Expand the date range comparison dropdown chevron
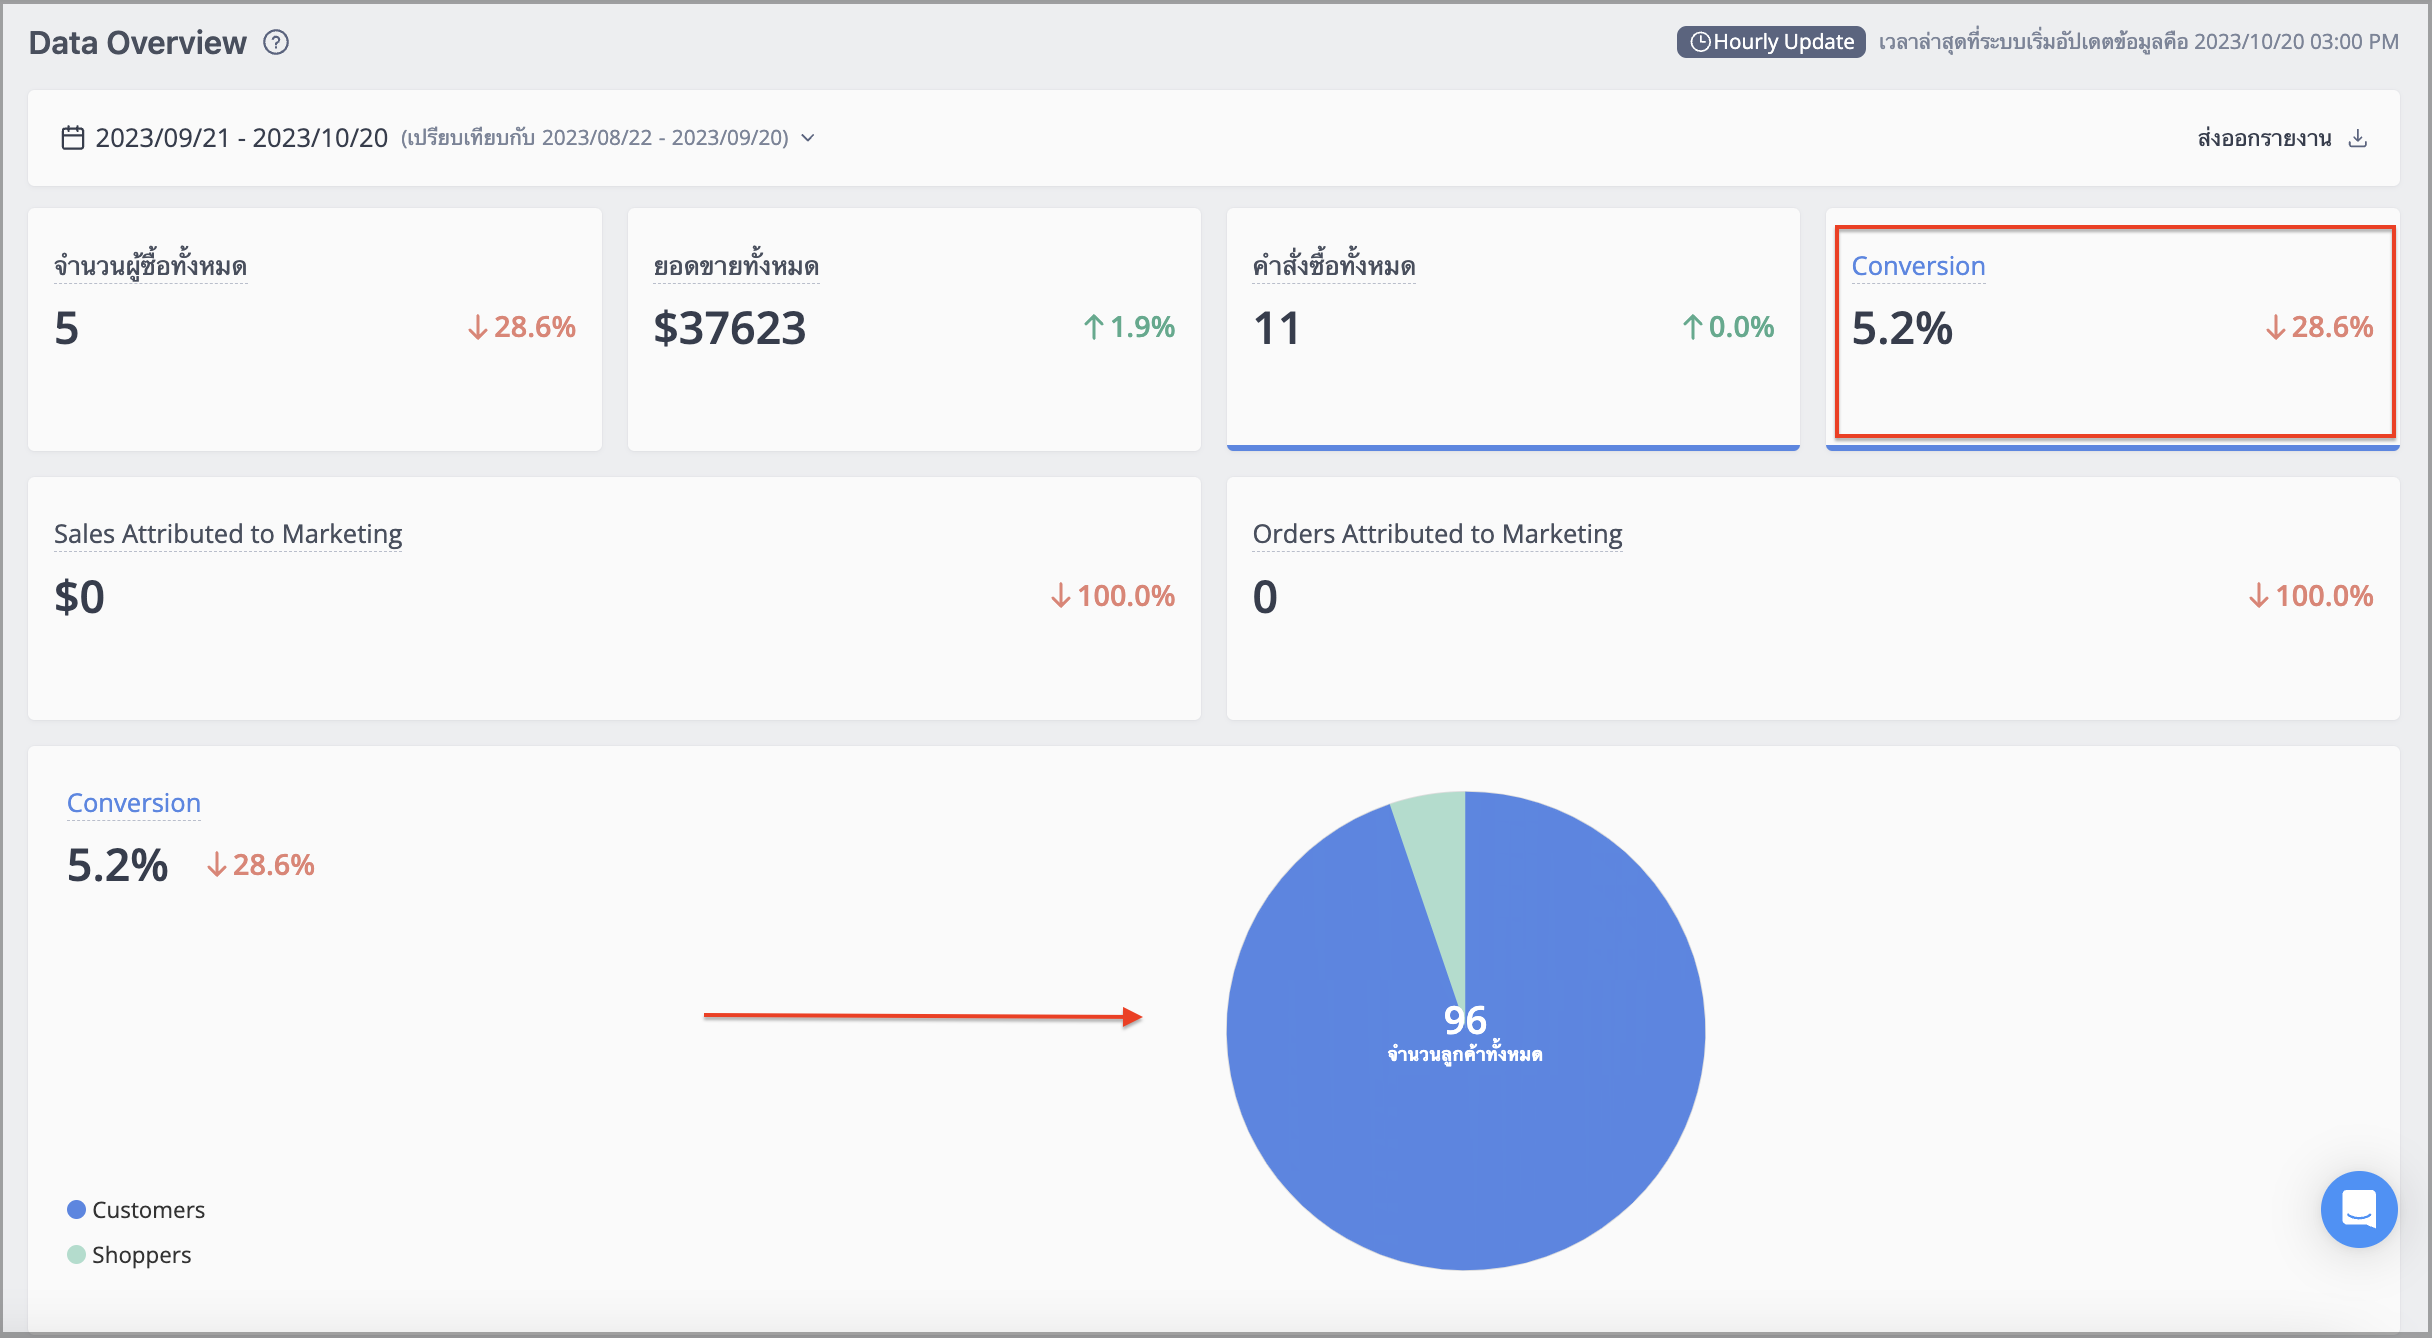Image resolution: width=2432 pixels, height=1338 pixels. pyautogui.click(x=808, y=138)
